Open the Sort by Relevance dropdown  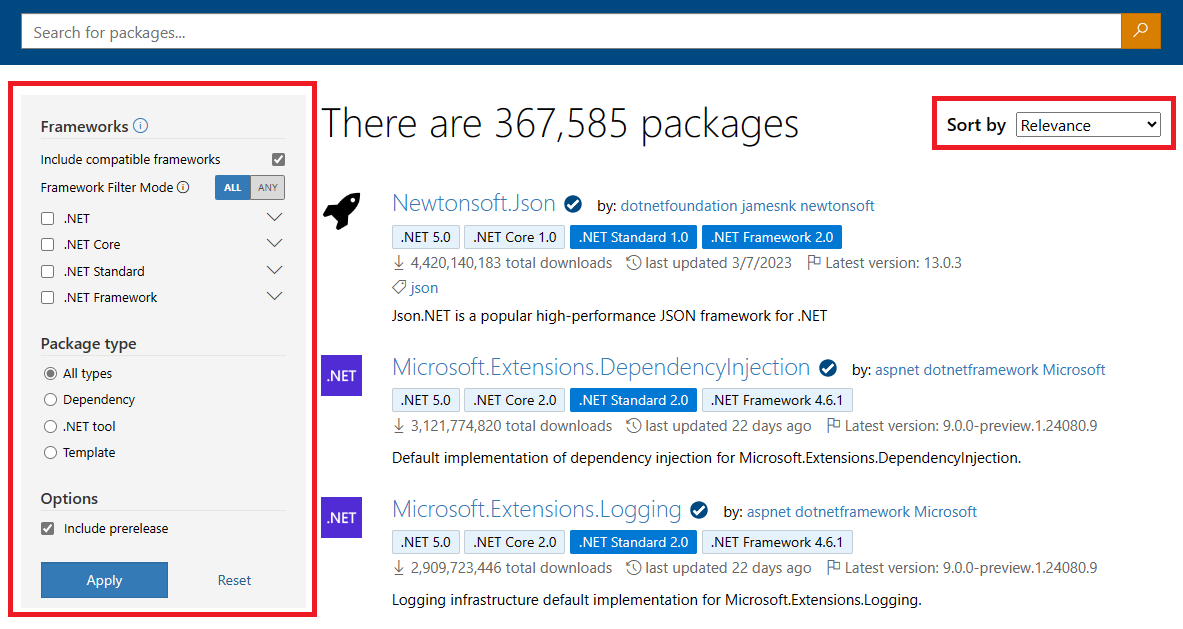[x=1088, y=124]
